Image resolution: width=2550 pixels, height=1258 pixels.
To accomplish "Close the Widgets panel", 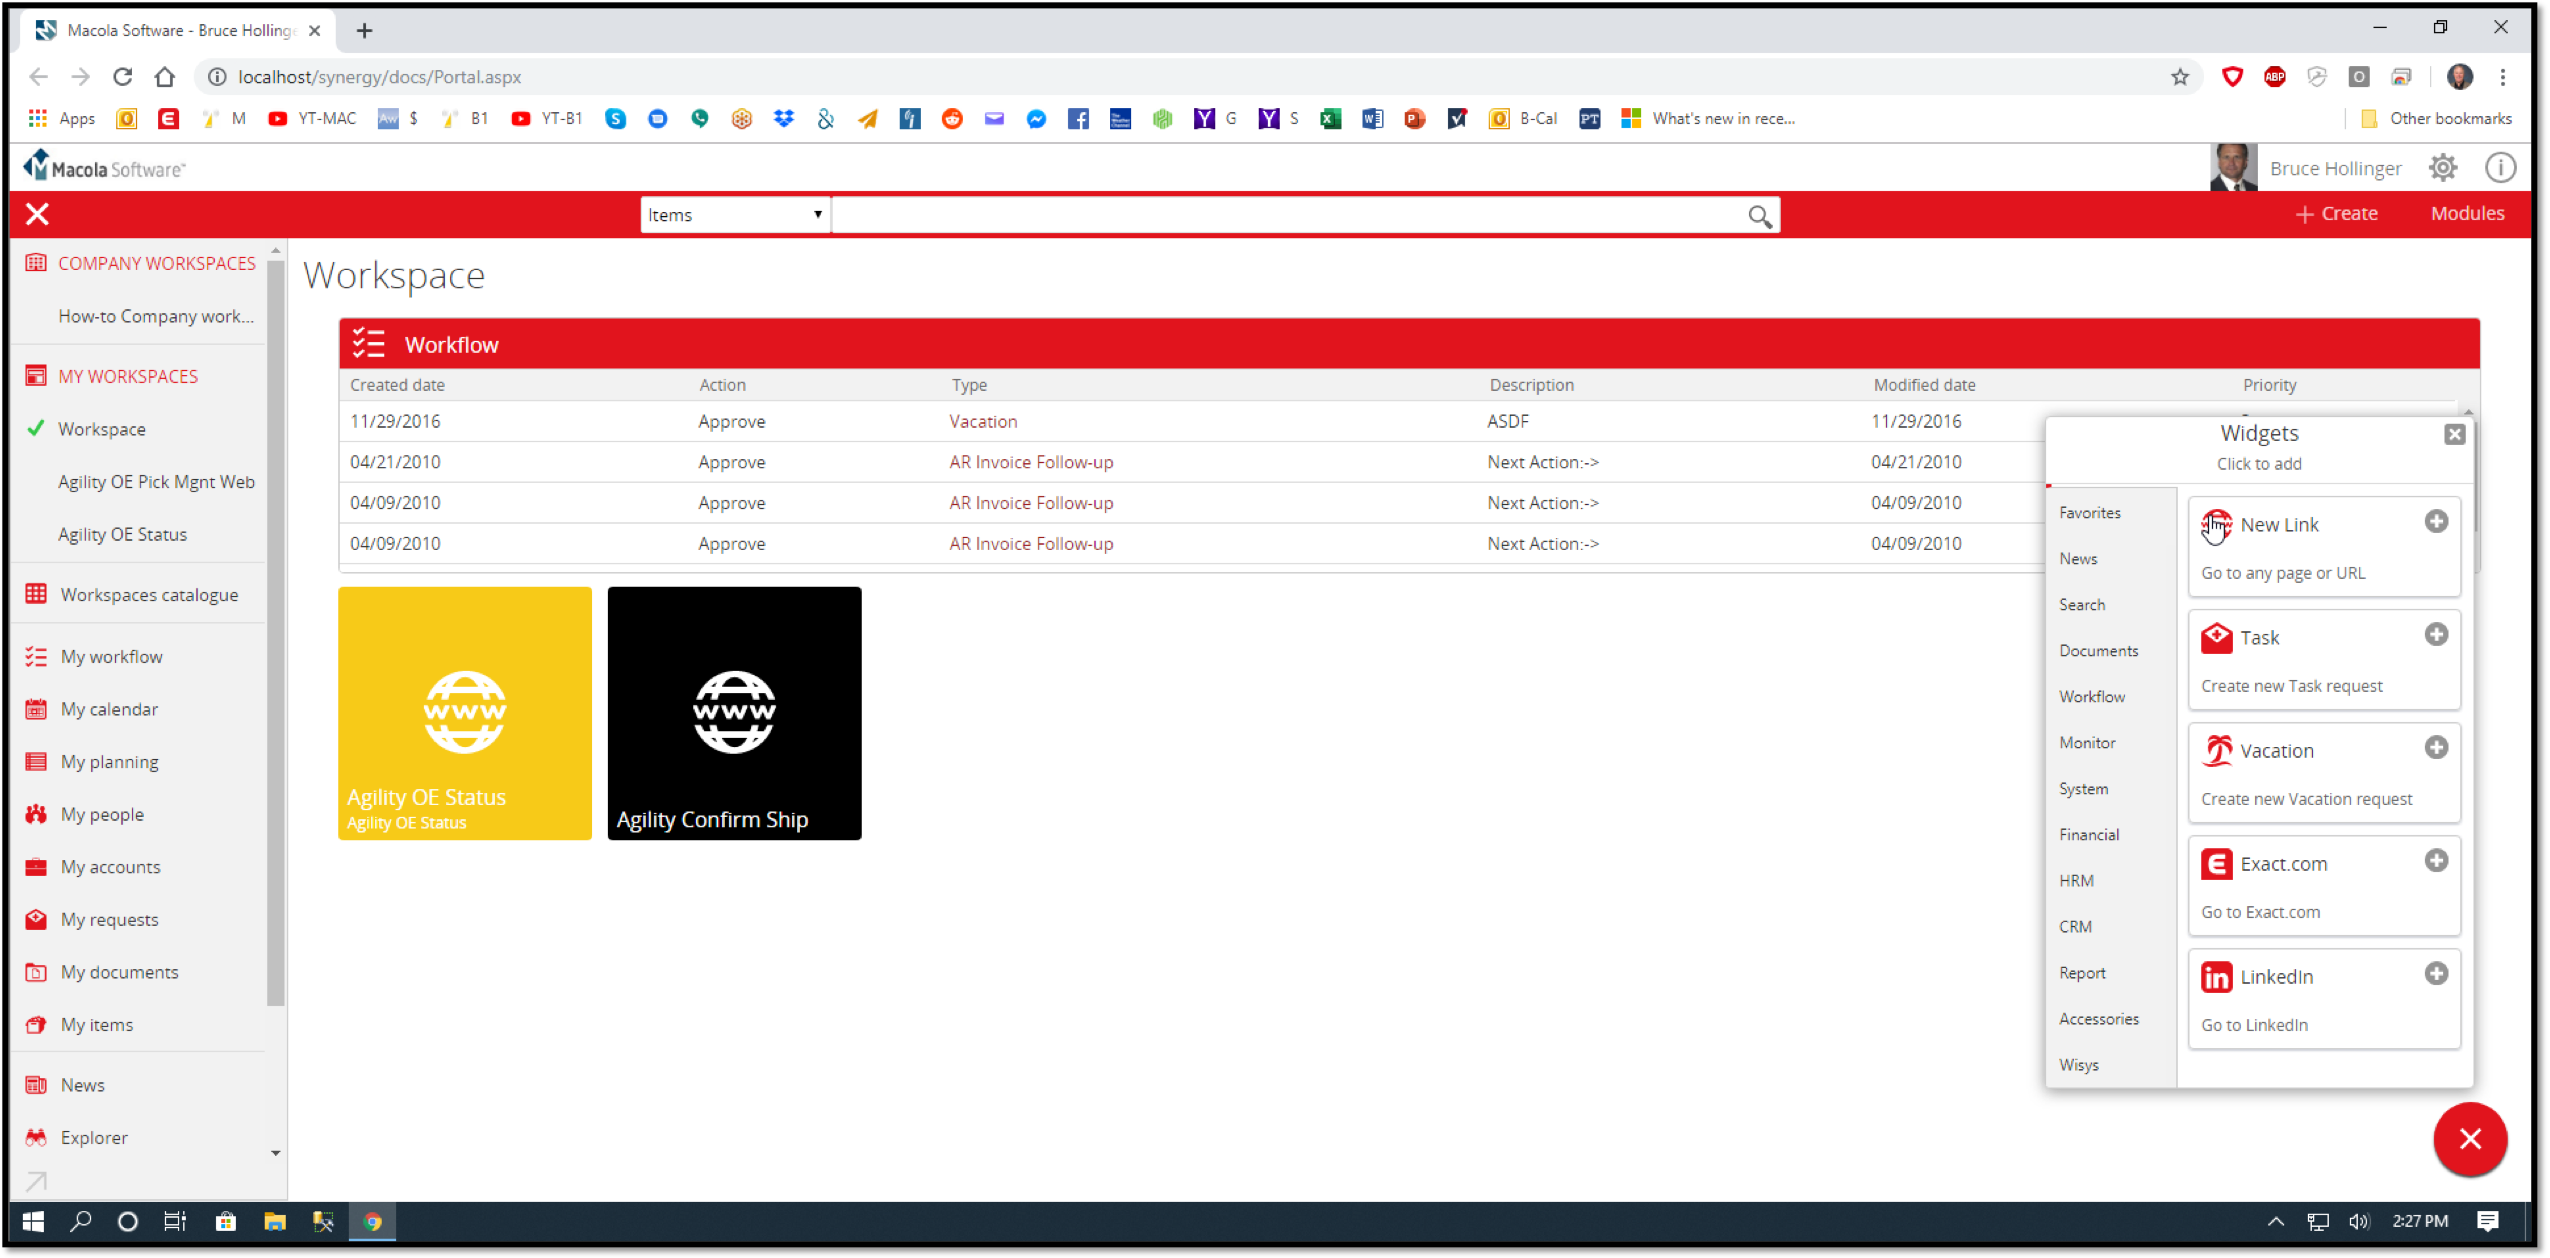I will 2456,432.
